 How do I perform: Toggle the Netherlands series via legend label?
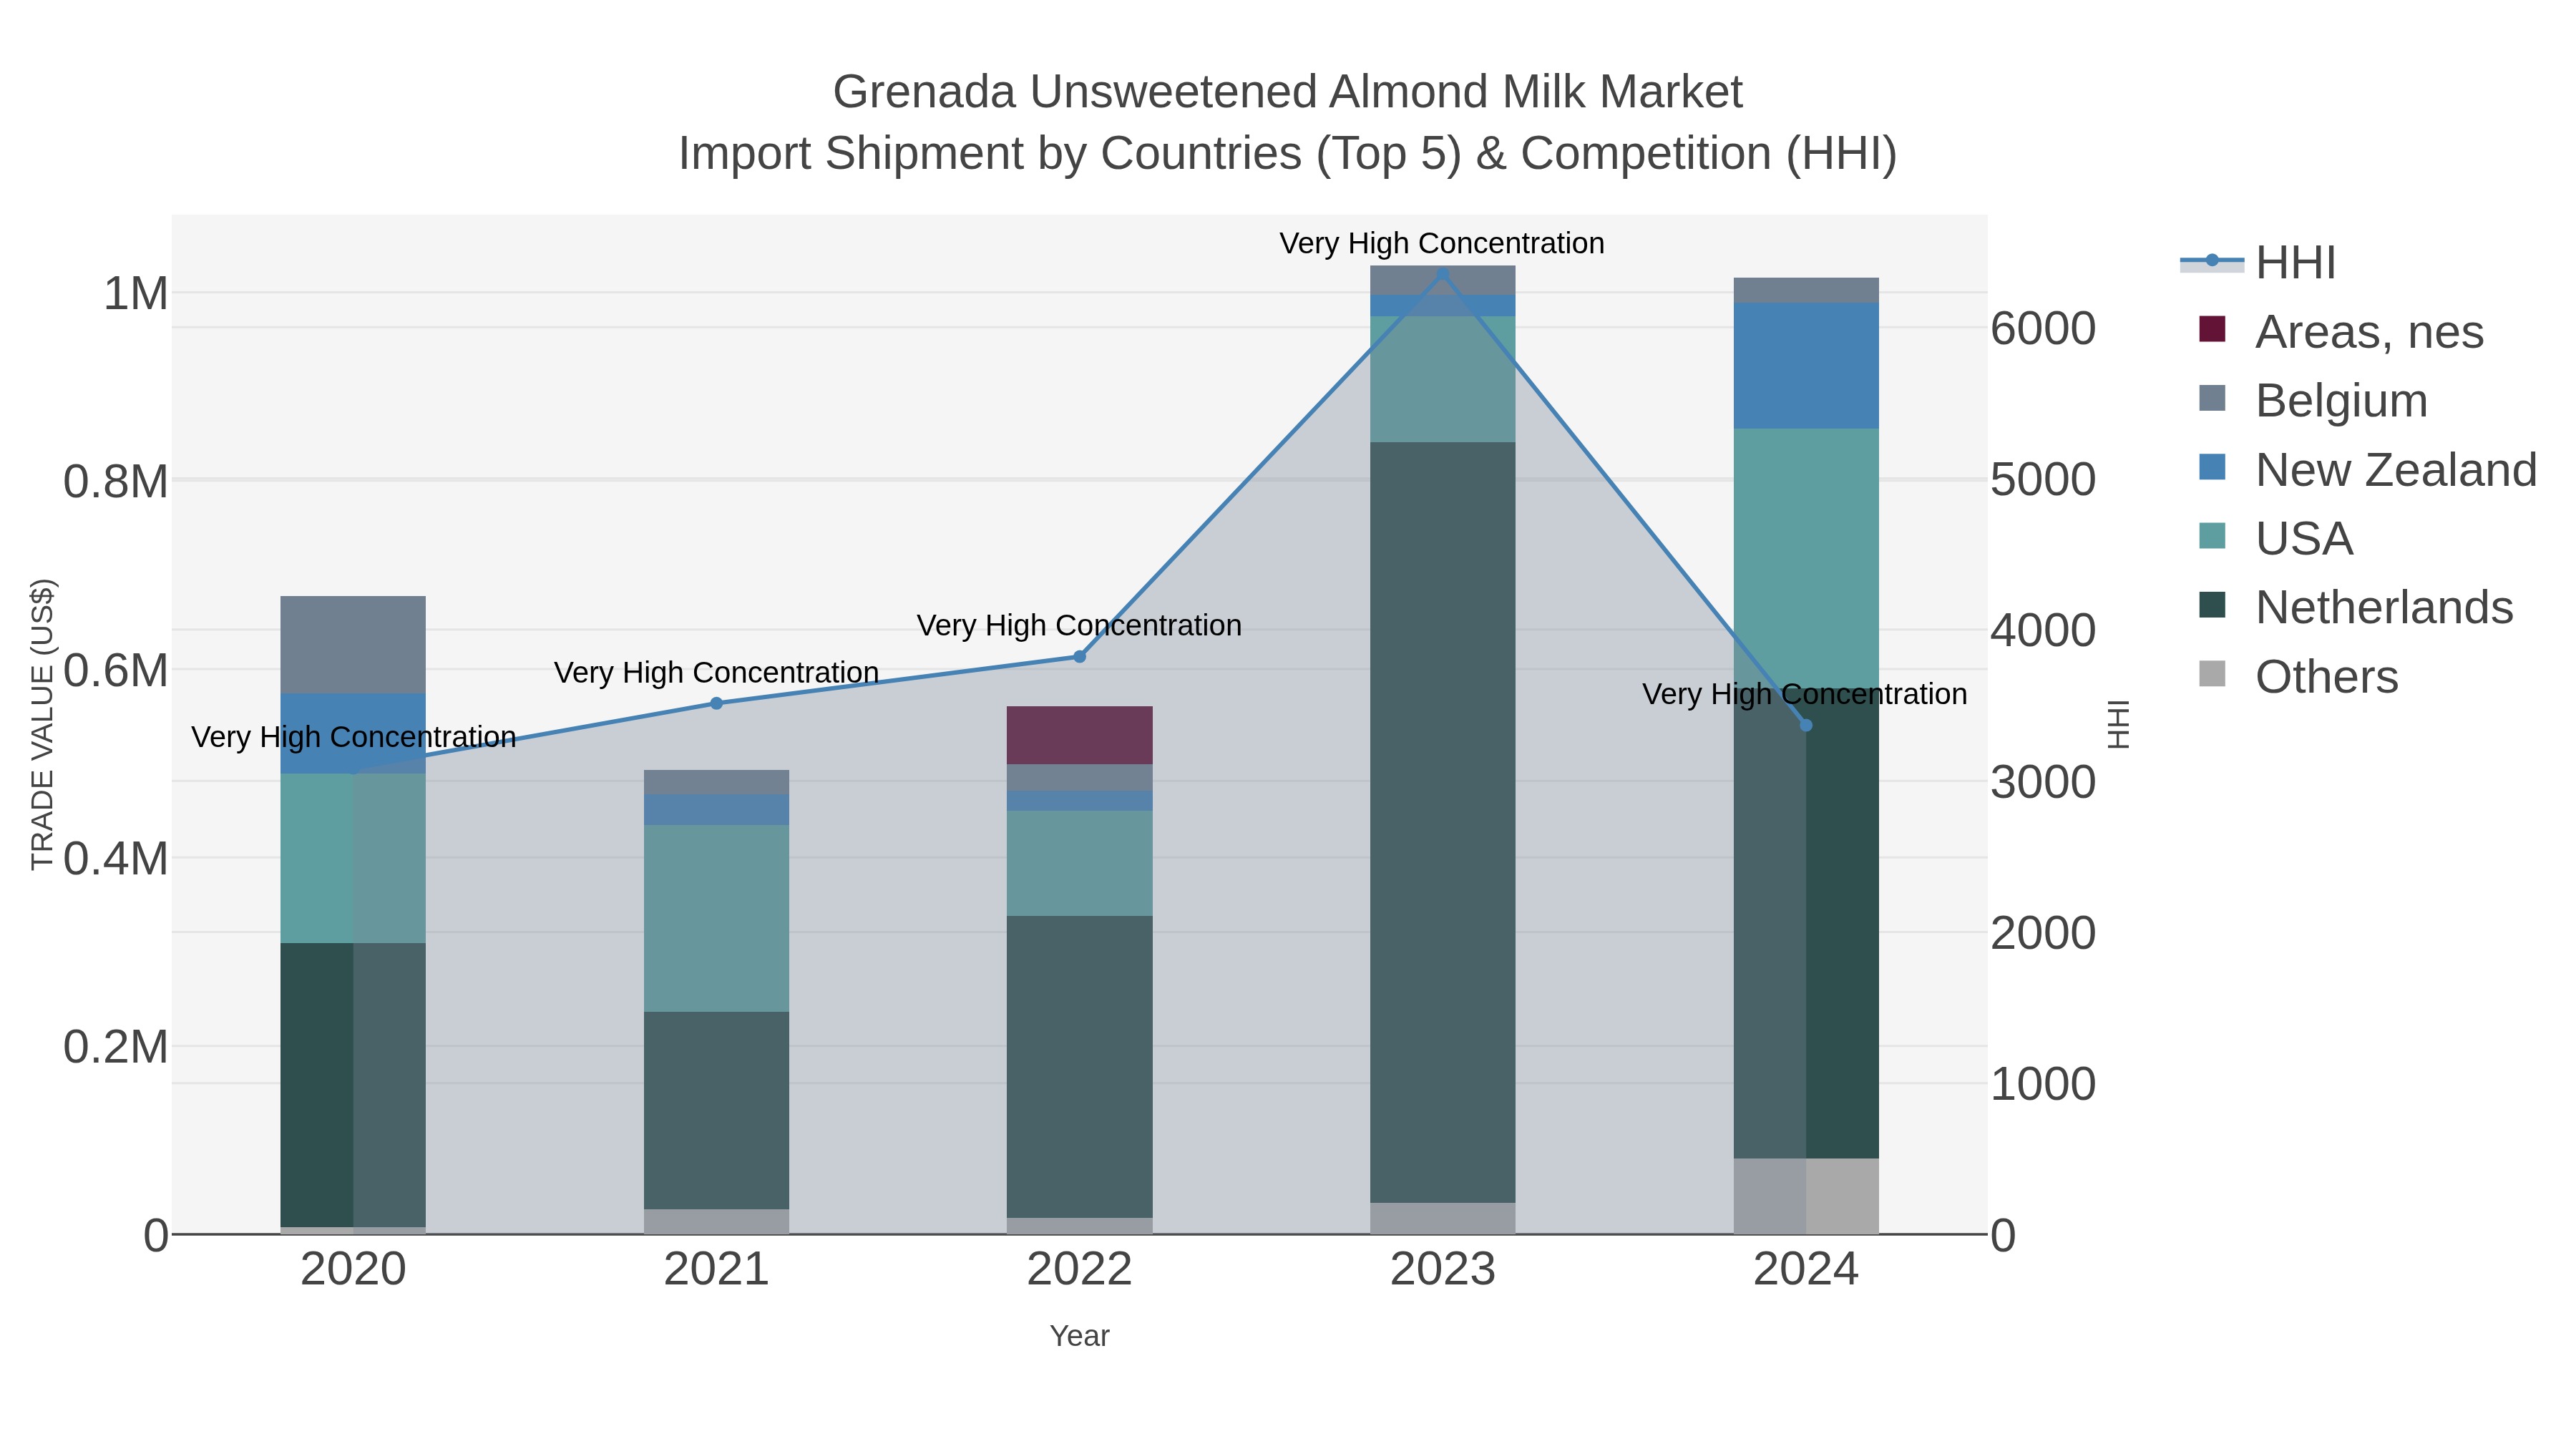tap(2384, 608)
